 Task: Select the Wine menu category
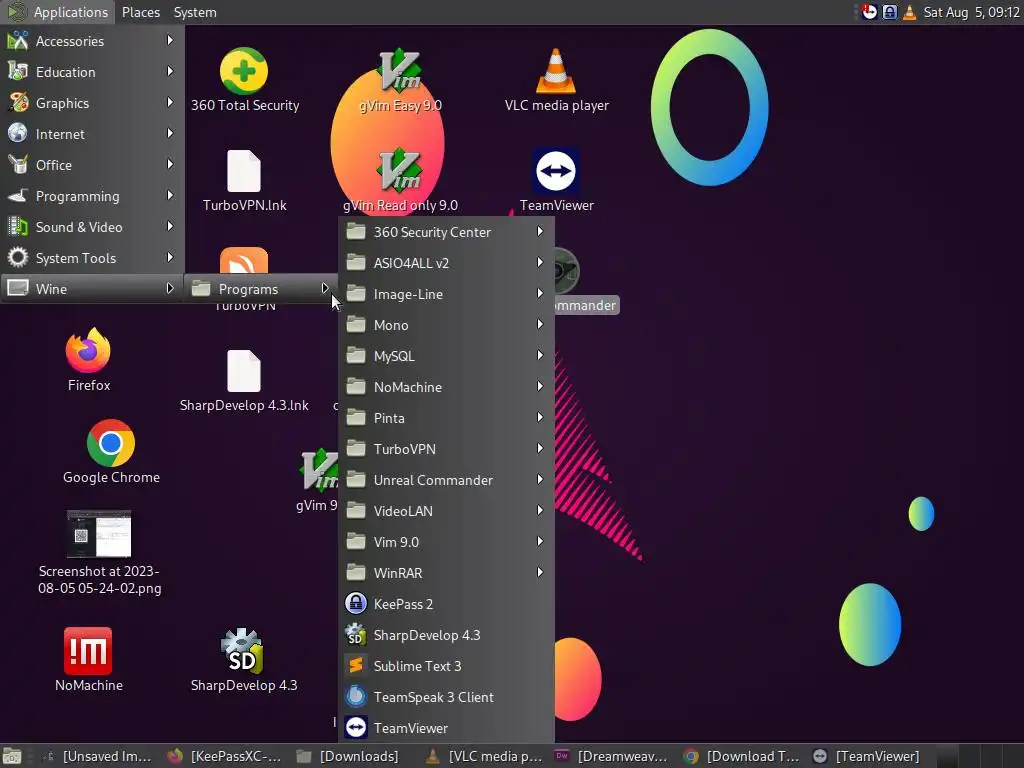(x=92, y=289)
